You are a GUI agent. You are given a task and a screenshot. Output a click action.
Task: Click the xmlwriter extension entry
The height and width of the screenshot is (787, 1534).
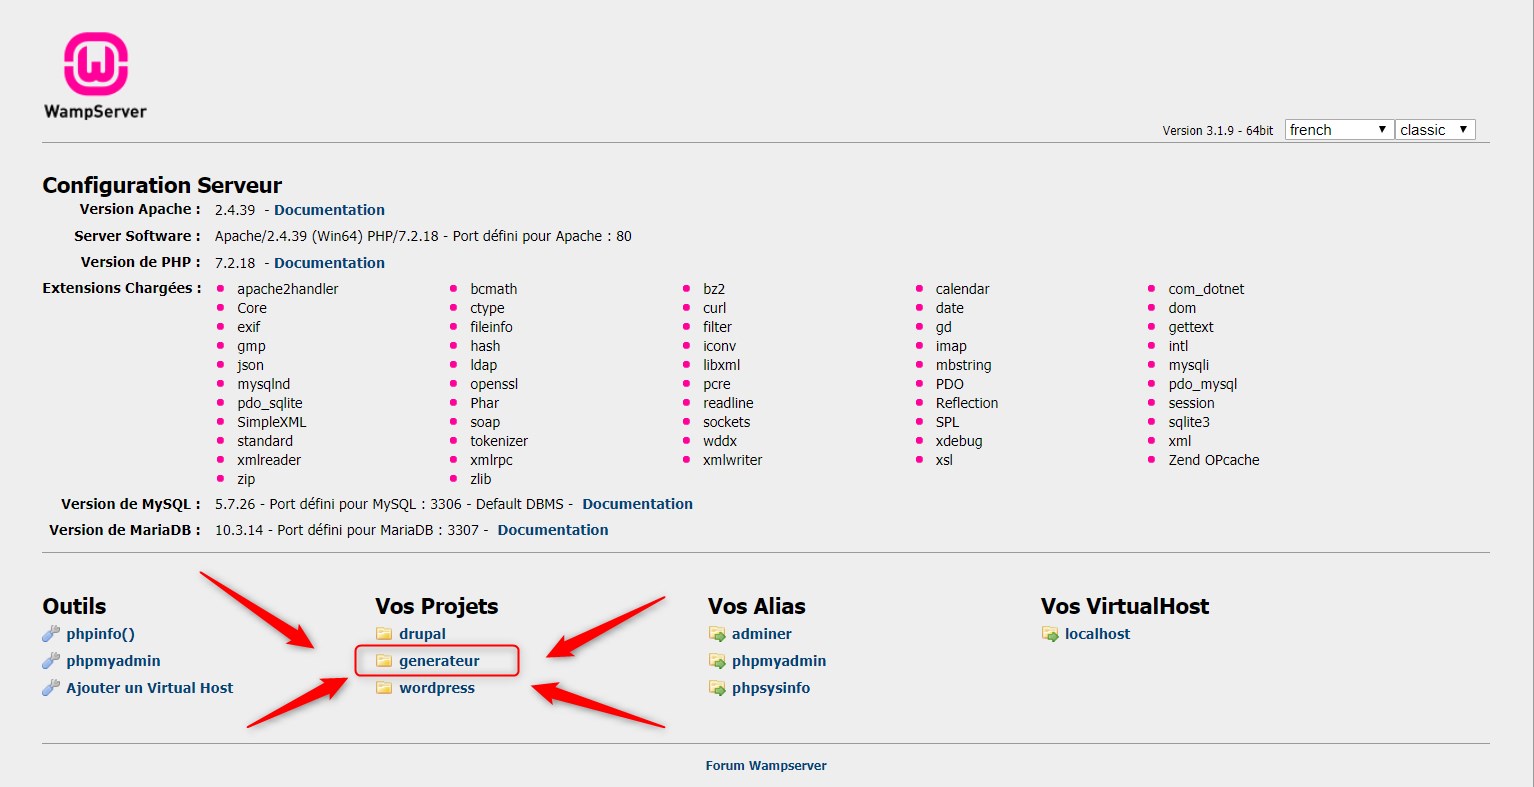pos(732,460)
